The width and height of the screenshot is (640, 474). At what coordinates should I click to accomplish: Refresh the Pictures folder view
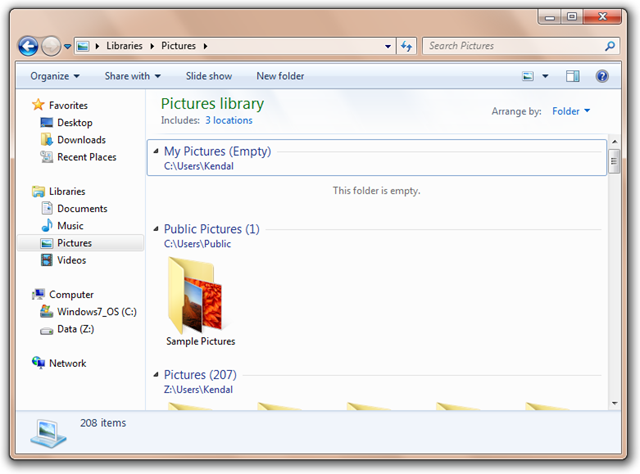(407, 46)
